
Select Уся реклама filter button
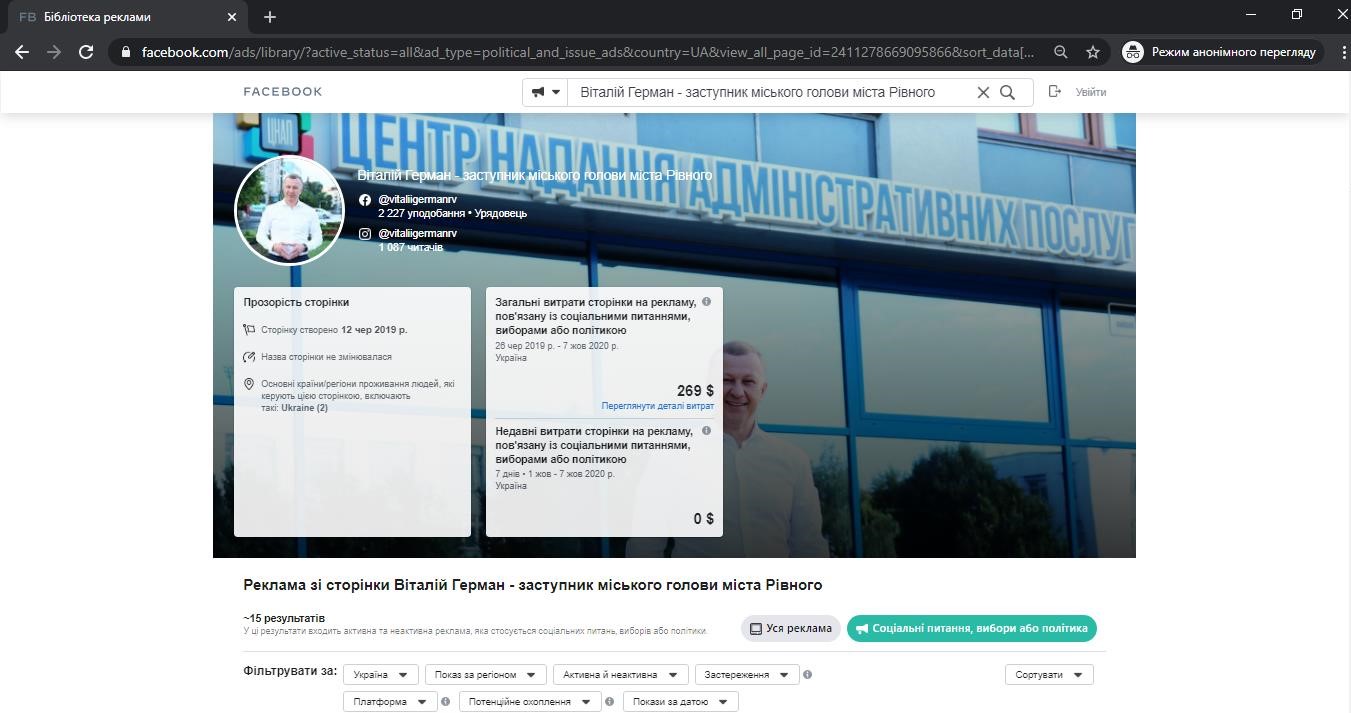[790, 628]
